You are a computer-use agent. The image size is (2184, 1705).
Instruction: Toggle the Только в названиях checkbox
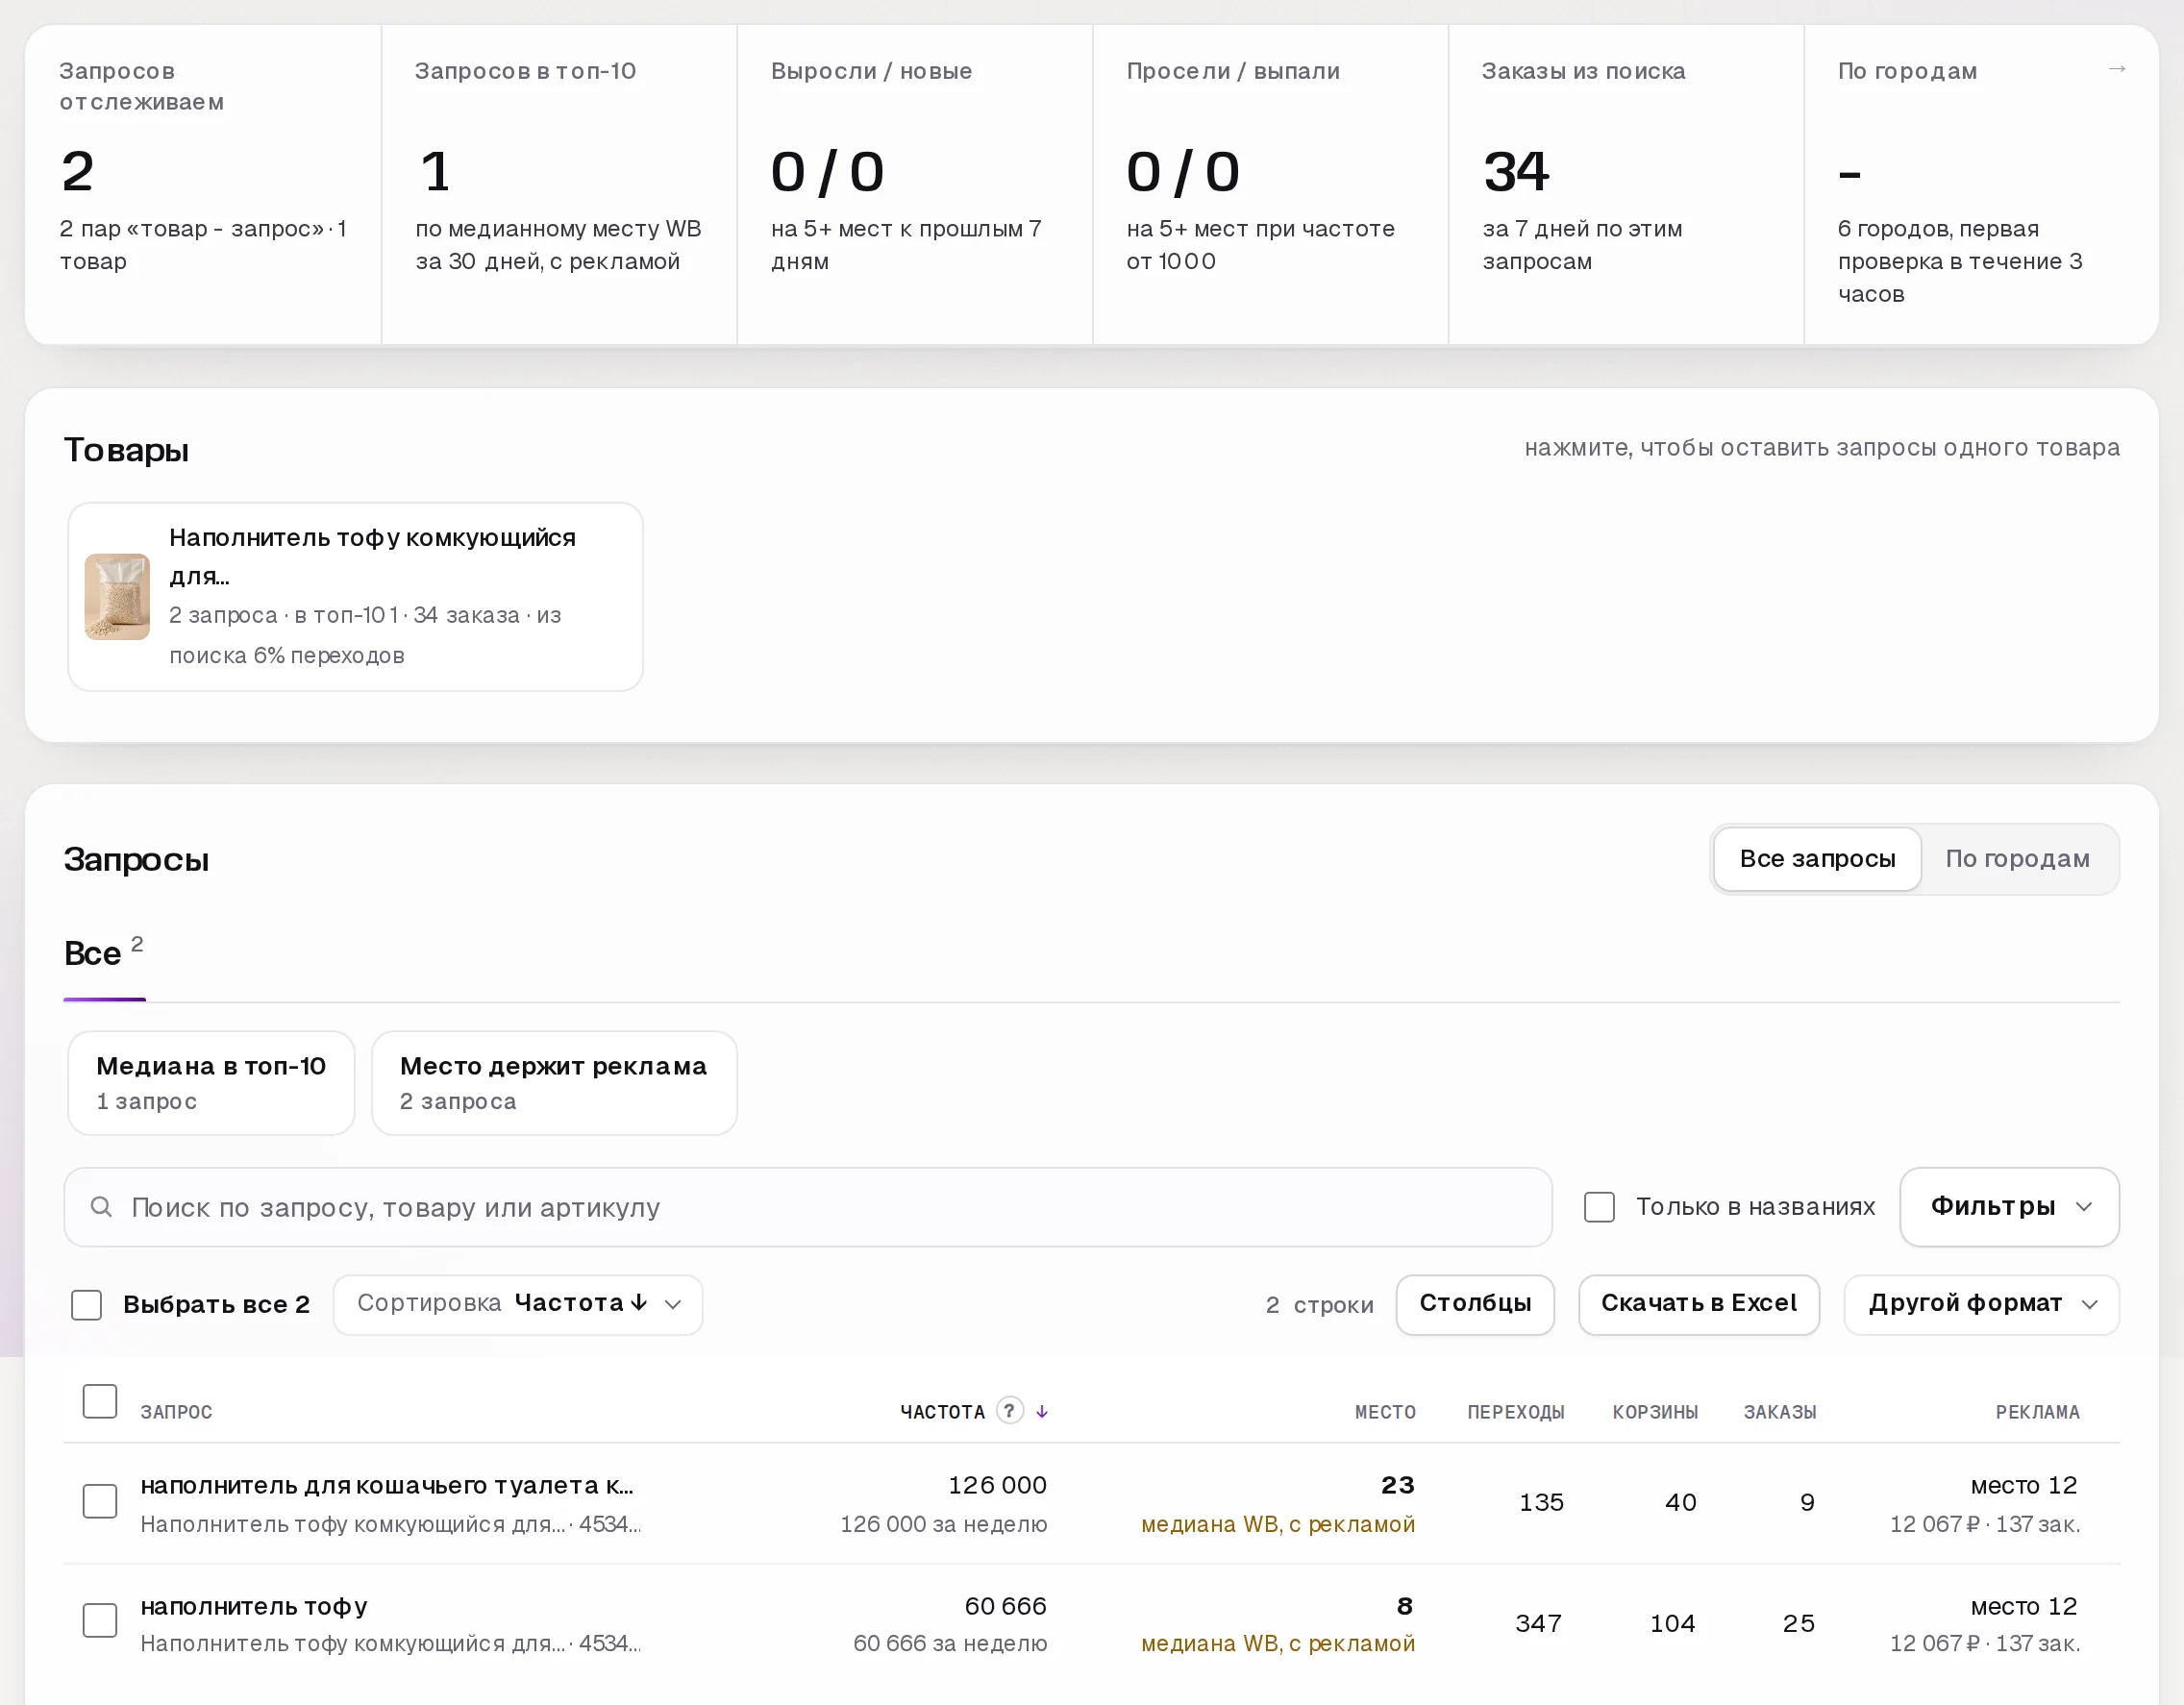coord(1599,1207)
